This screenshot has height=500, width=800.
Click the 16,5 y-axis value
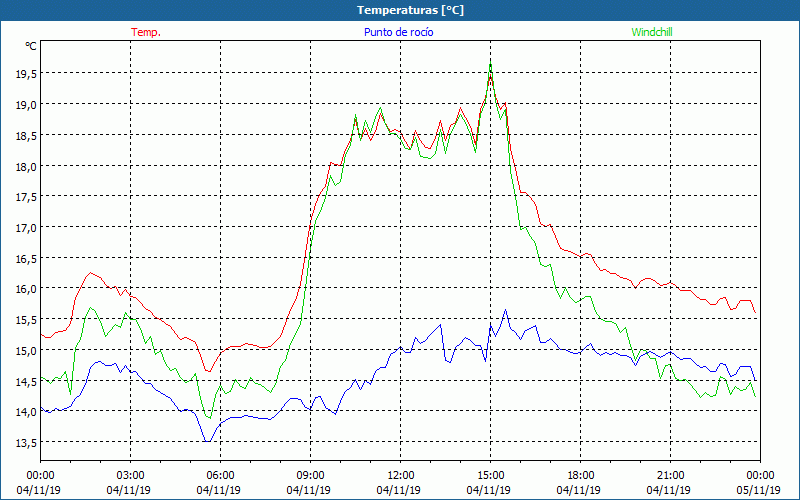pos(26,259)
